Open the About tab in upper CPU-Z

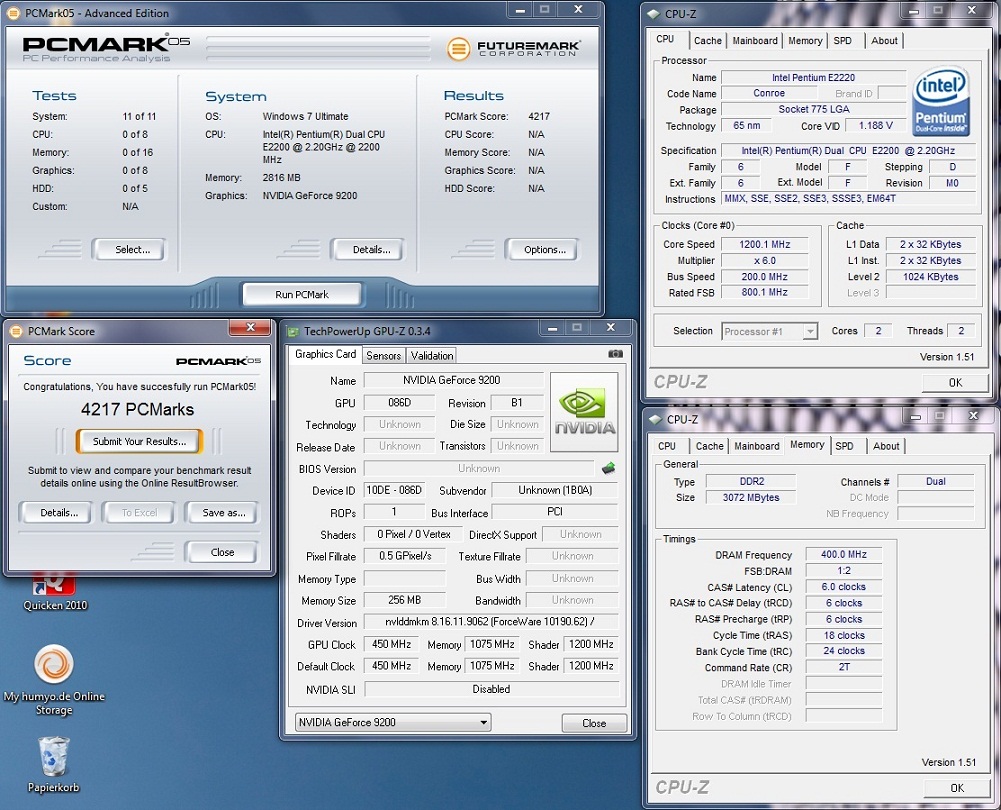[x=884, y=41]
